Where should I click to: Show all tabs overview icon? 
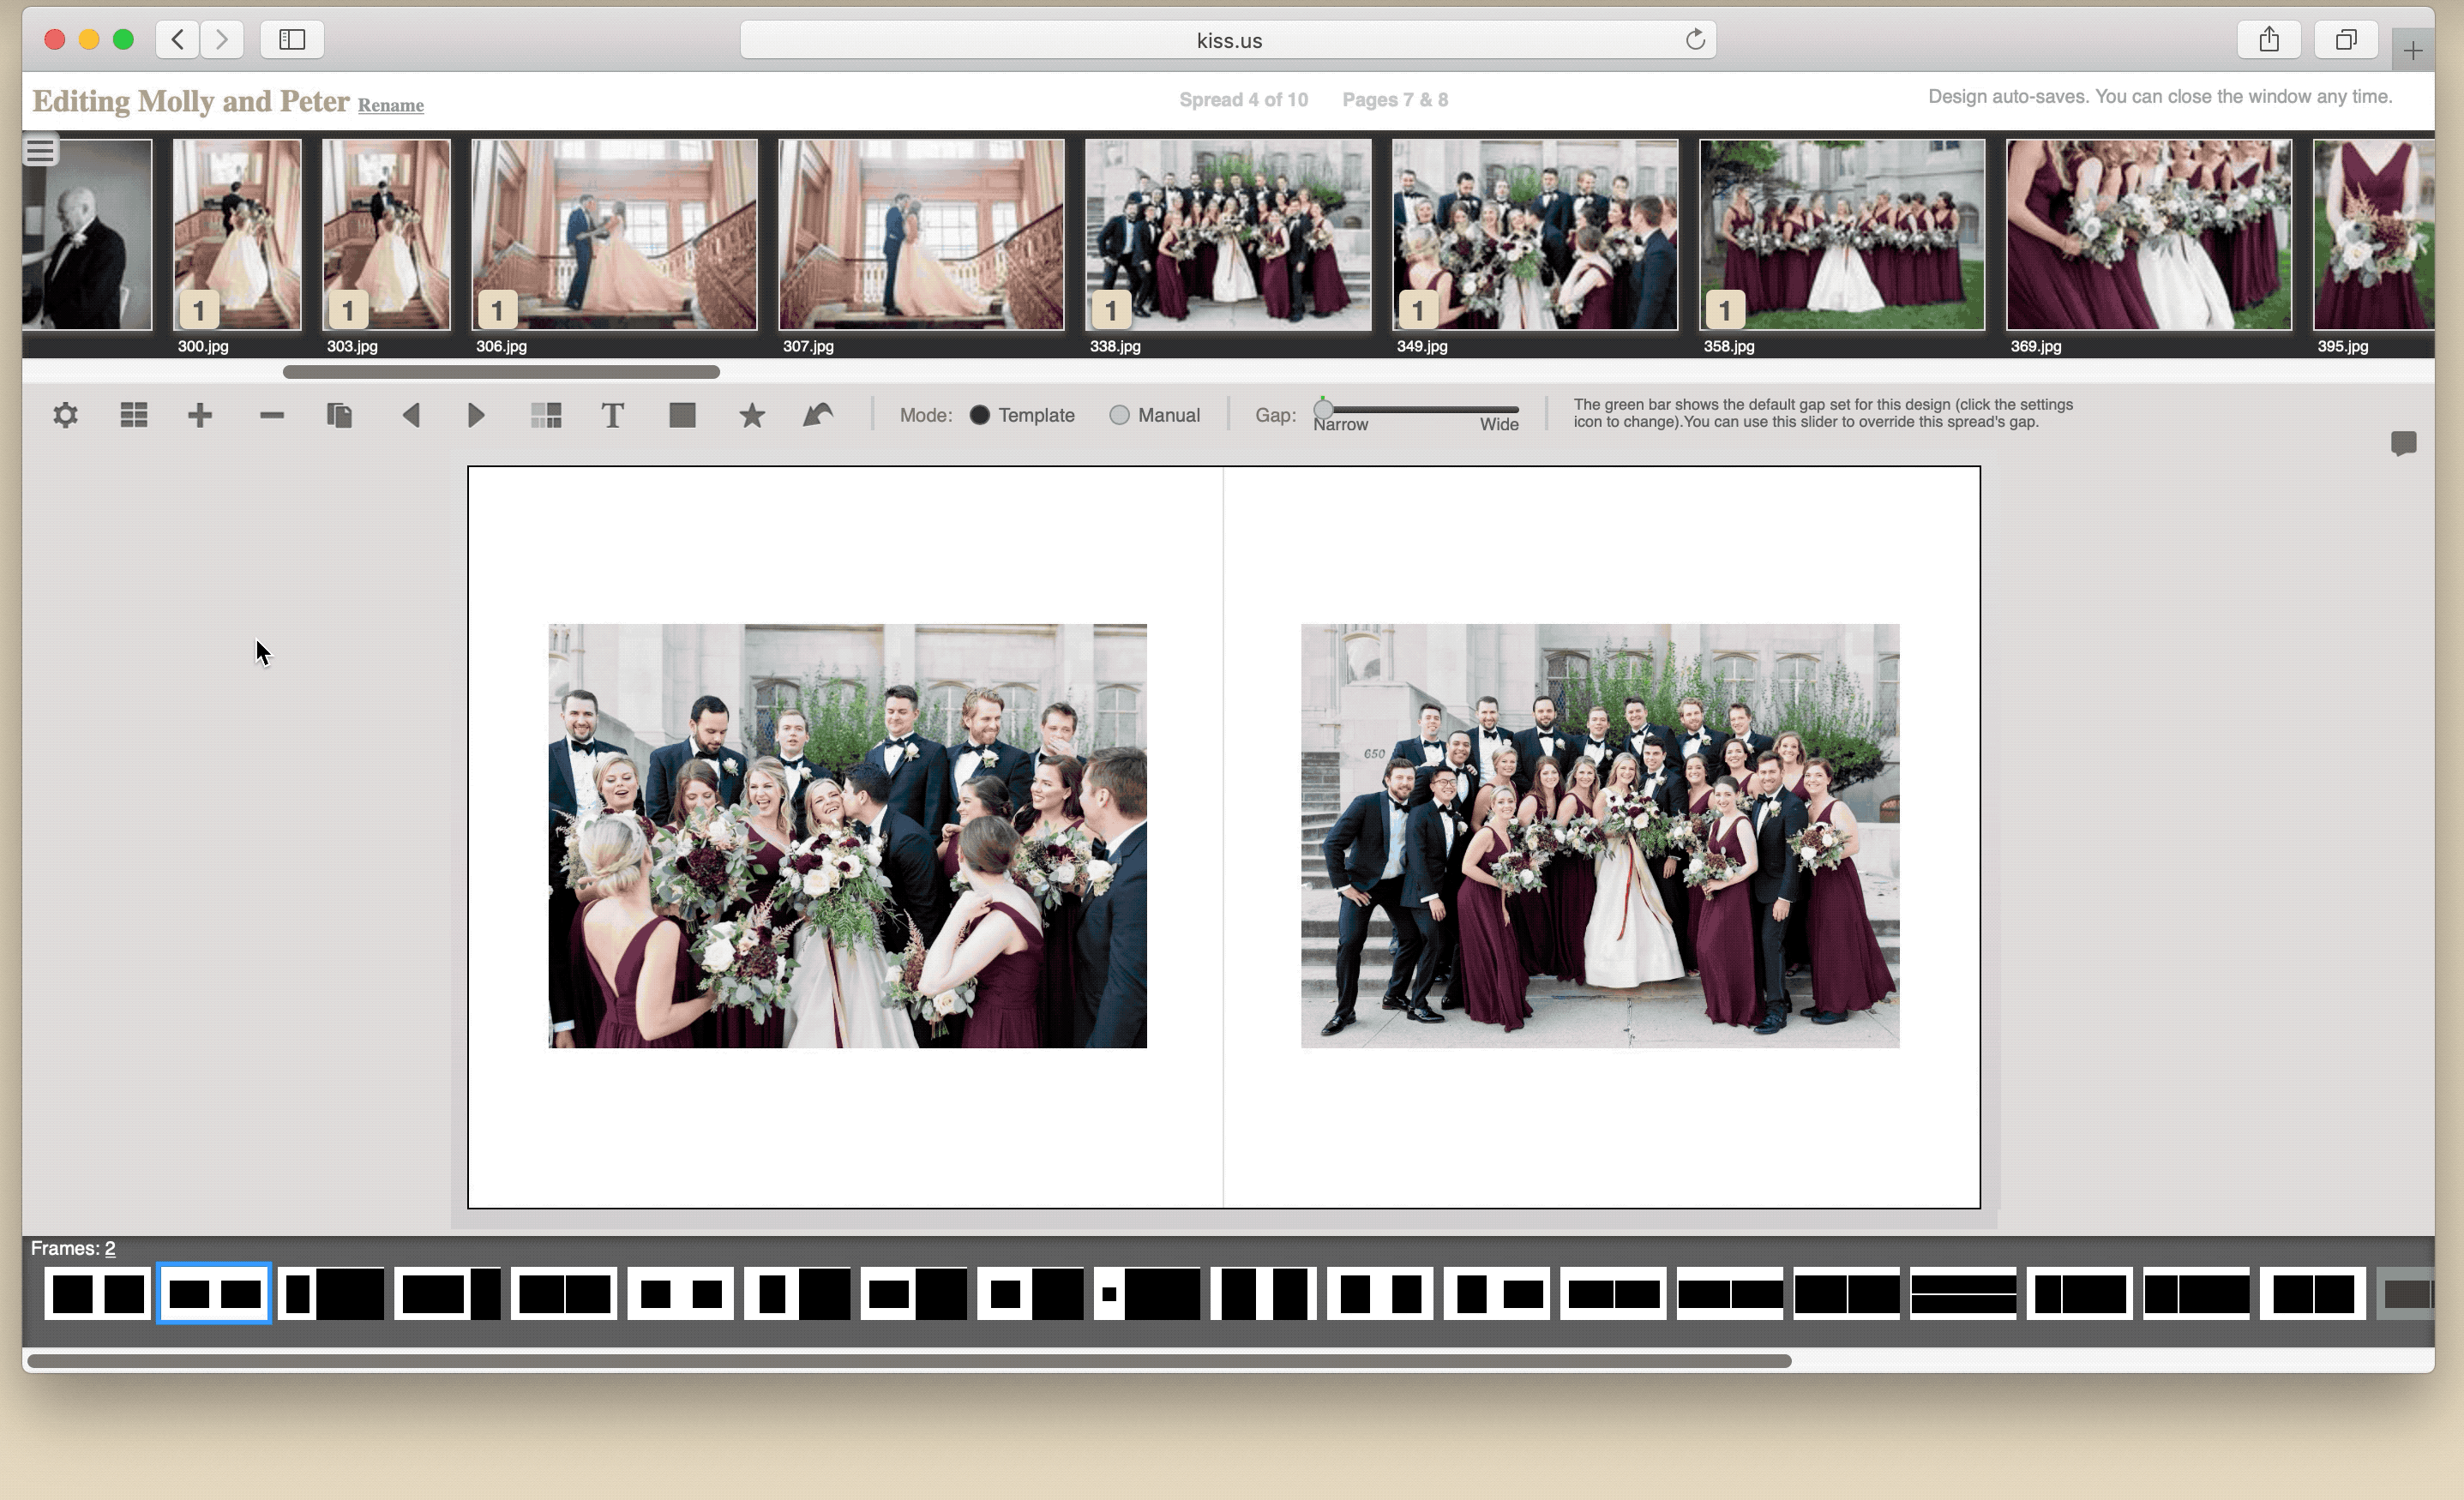(2346, 40)
